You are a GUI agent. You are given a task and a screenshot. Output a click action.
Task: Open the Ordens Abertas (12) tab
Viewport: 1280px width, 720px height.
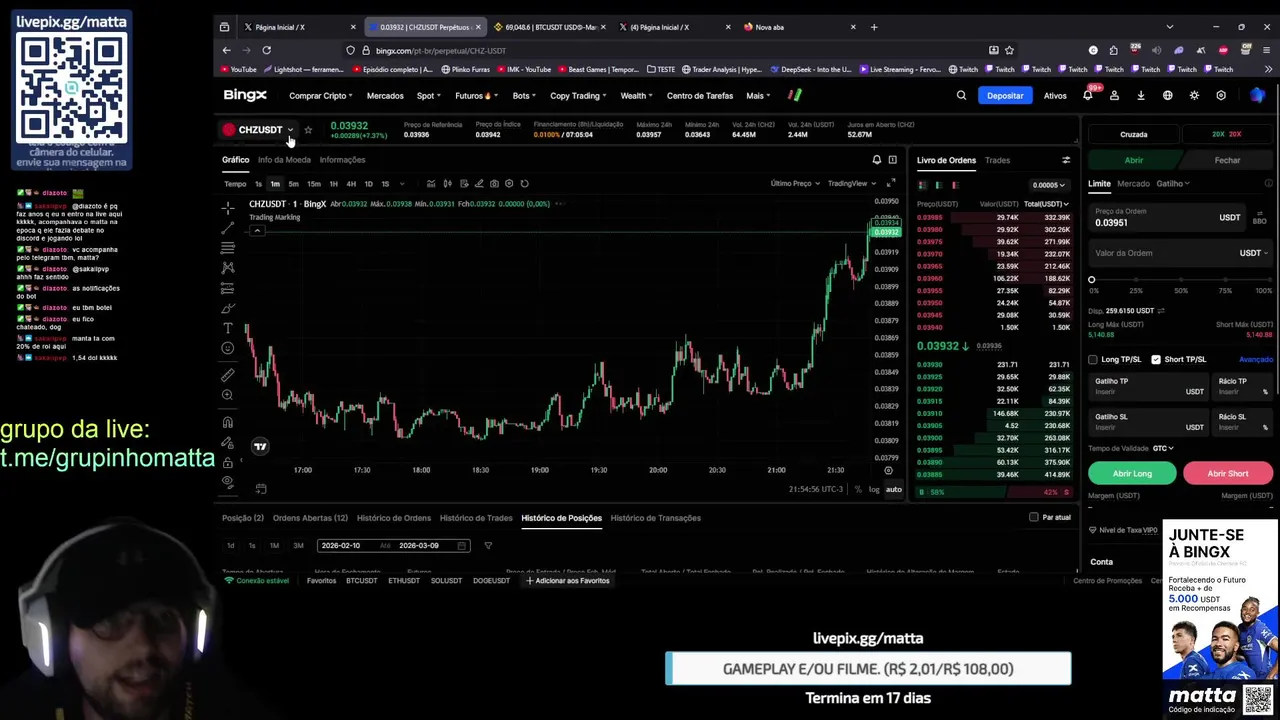pyautogui.click(x=310, y=518)
